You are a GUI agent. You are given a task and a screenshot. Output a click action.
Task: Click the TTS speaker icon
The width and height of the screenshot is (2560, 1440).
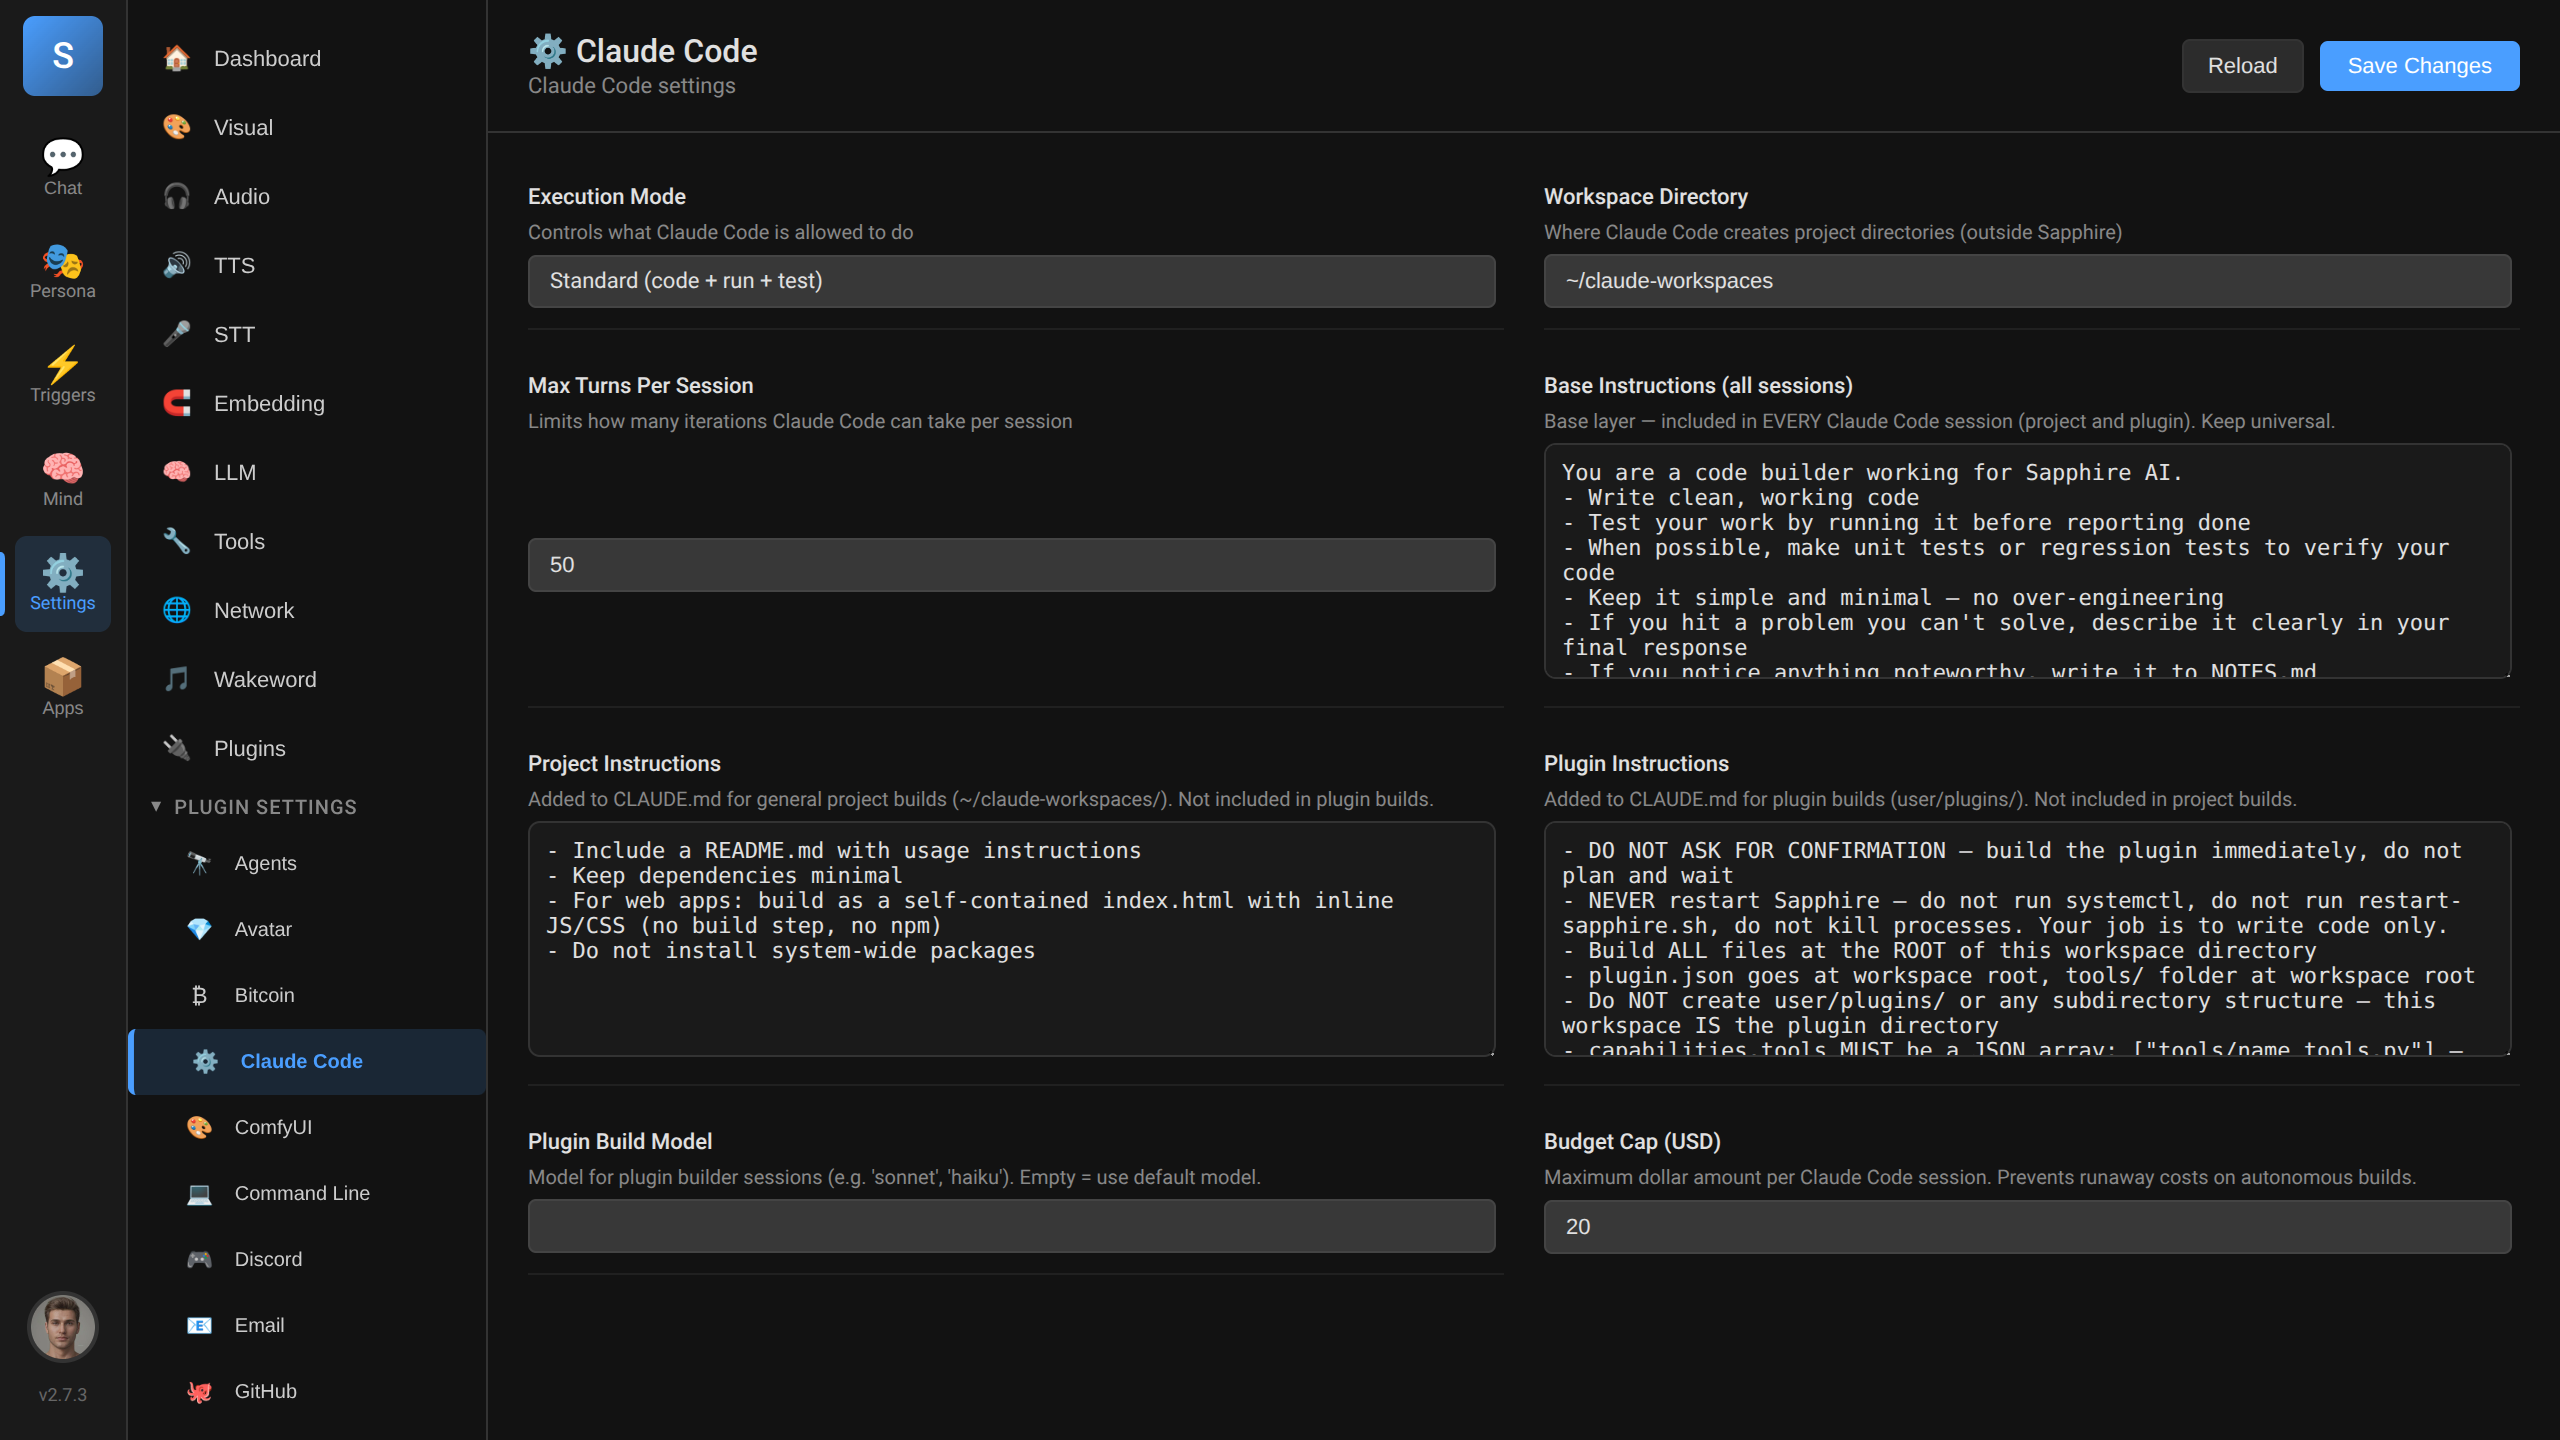click(x=177, y=265)
